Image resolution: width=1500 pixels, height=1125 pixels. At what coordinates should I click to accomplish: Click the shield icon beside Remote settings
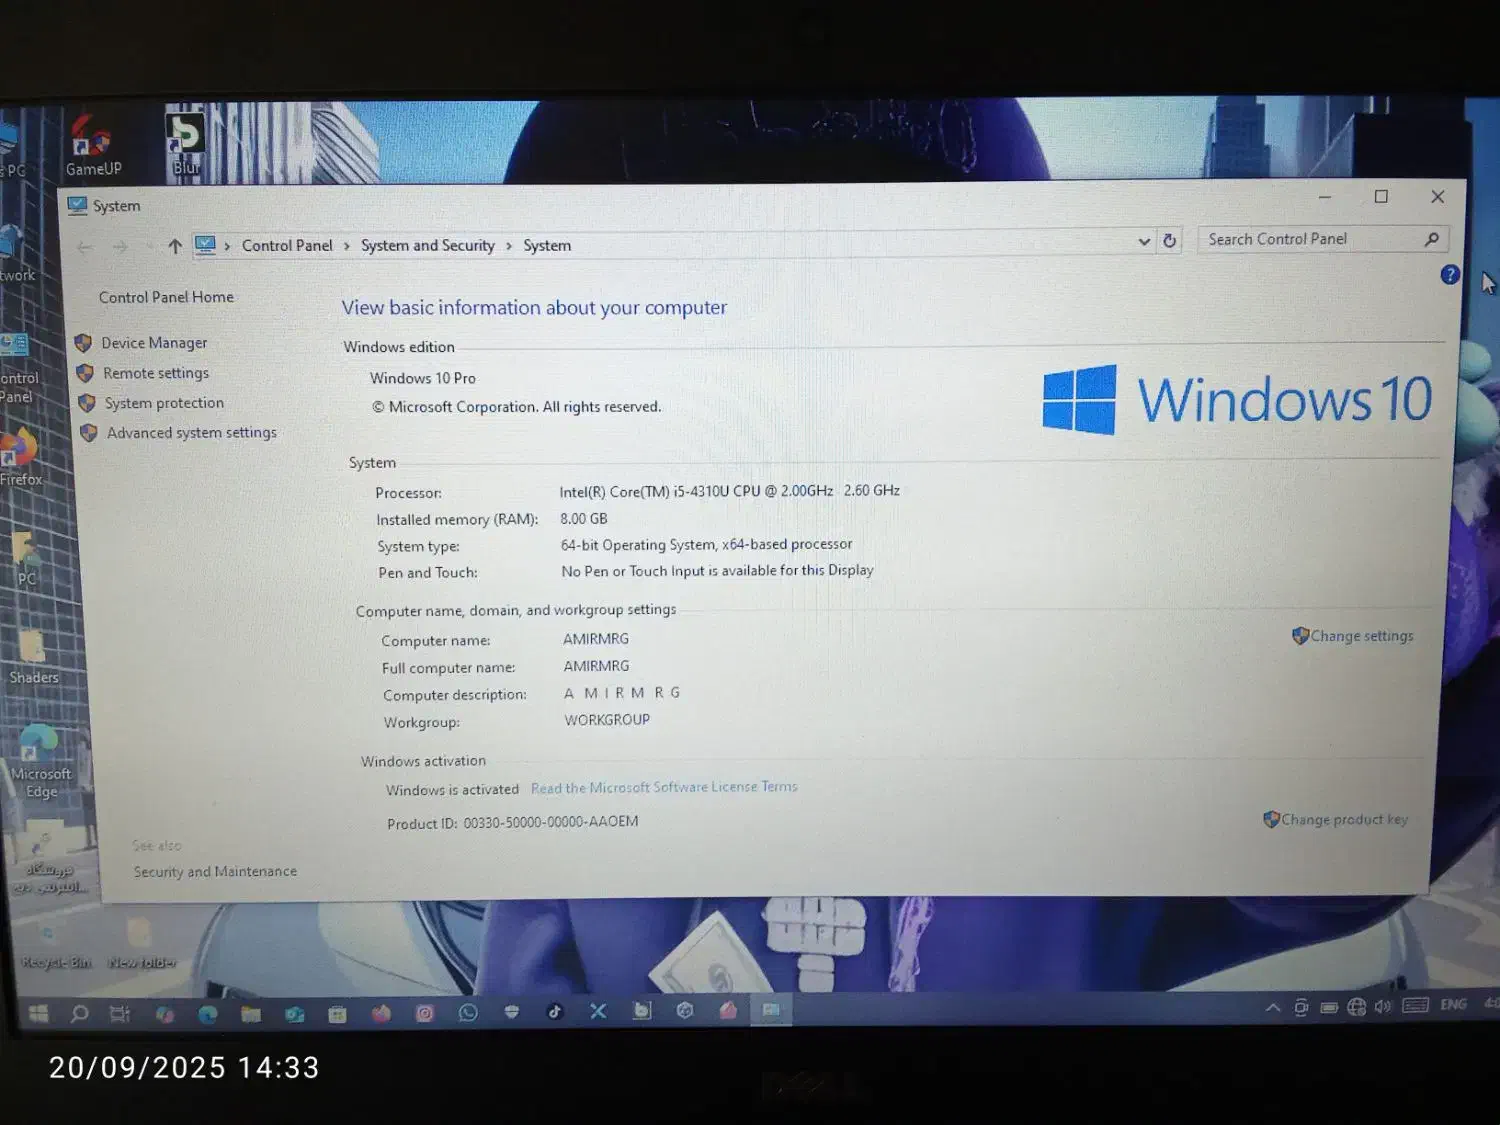(85, 373)
